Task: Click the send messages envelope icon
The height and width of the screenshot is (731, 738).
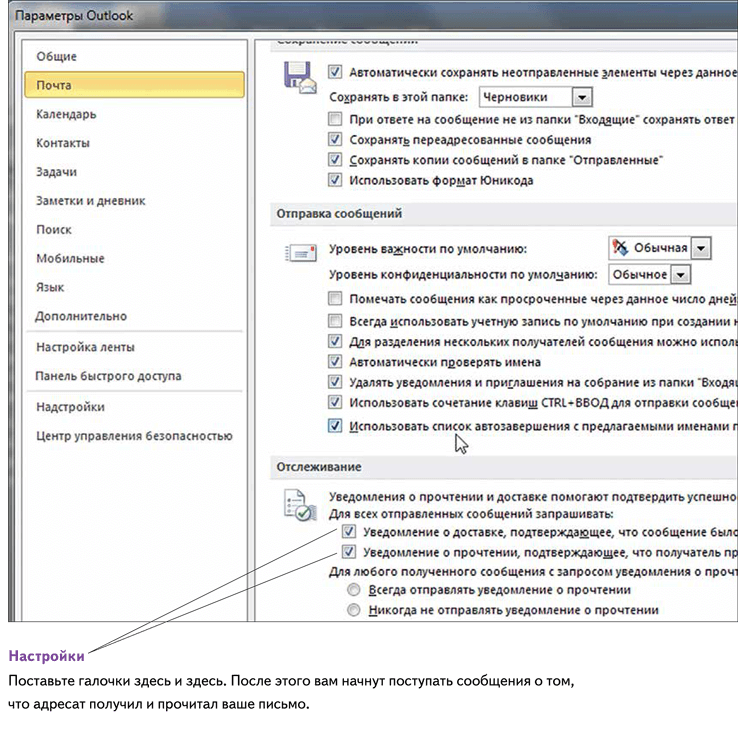Action: 300,253
